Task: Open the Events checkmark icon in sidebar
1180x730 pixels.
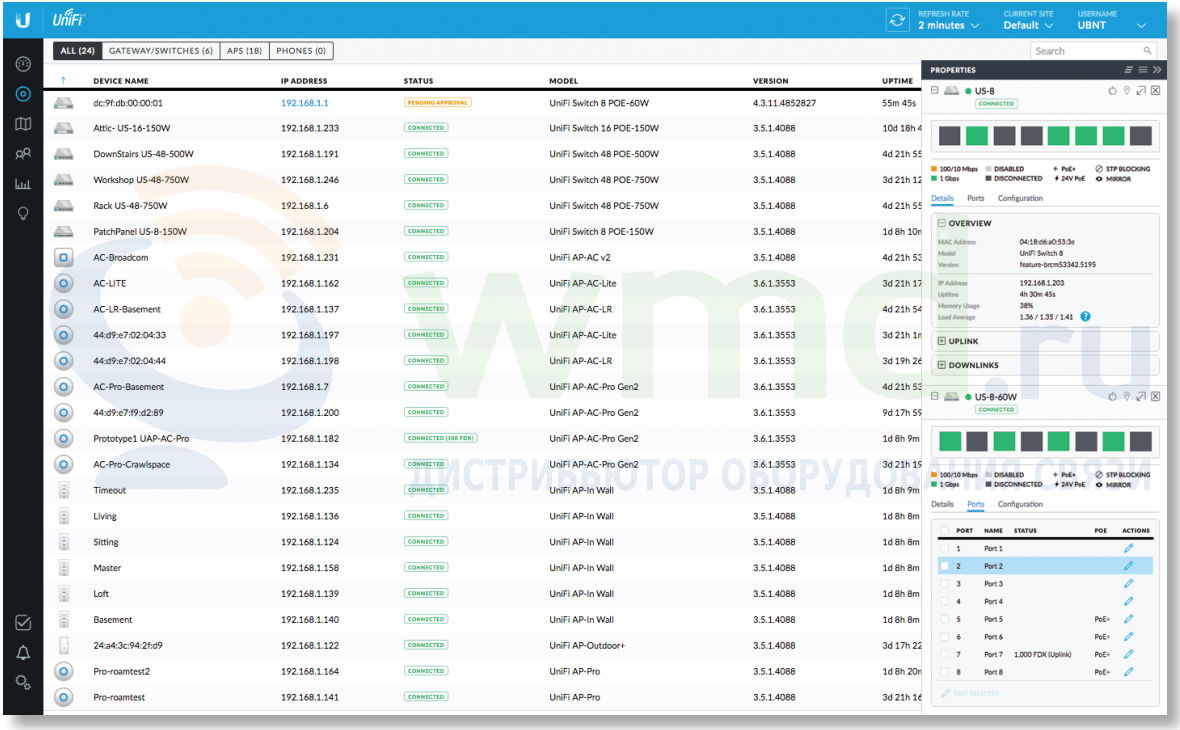Action: pyautogui.click(x=23, y=622)
